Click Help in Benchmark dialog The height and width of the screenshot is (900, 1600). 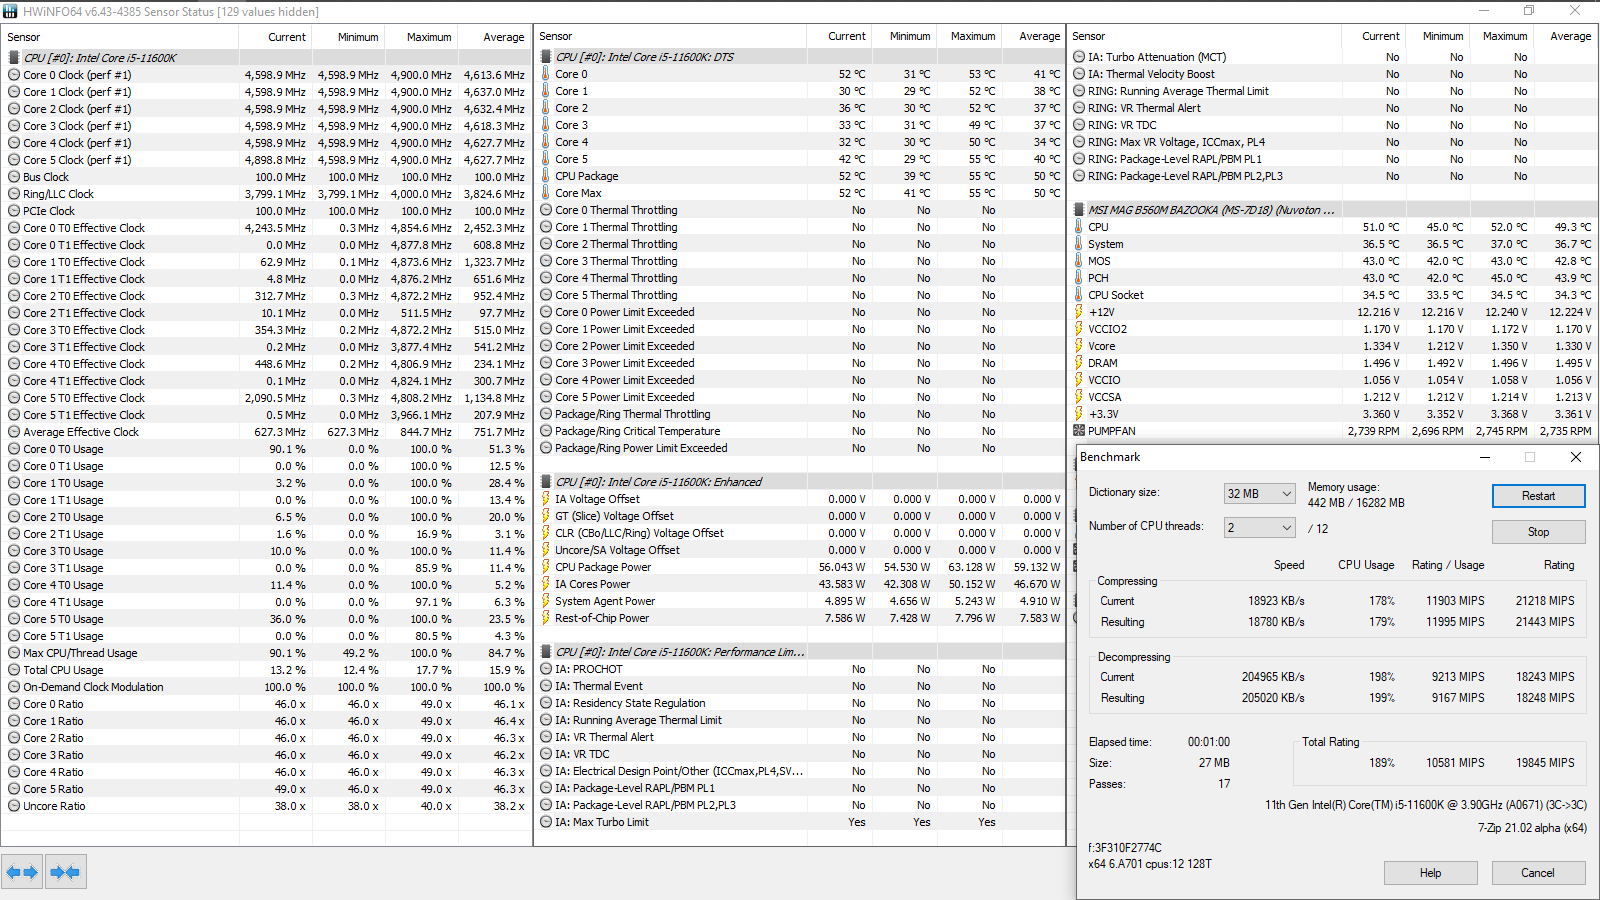pyautogui.click(x=1431, y=873)
